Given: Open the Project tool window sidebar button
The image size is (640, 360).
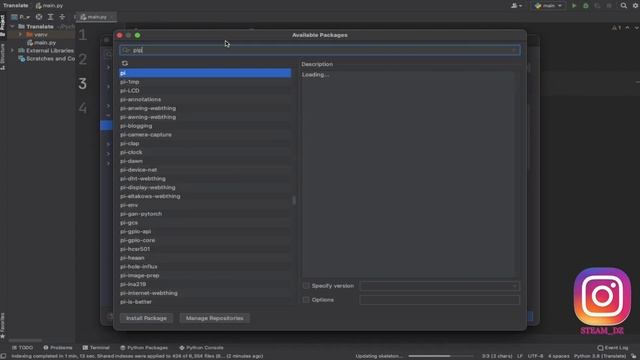Looking at the screenshot, I should tap(3, 25).
